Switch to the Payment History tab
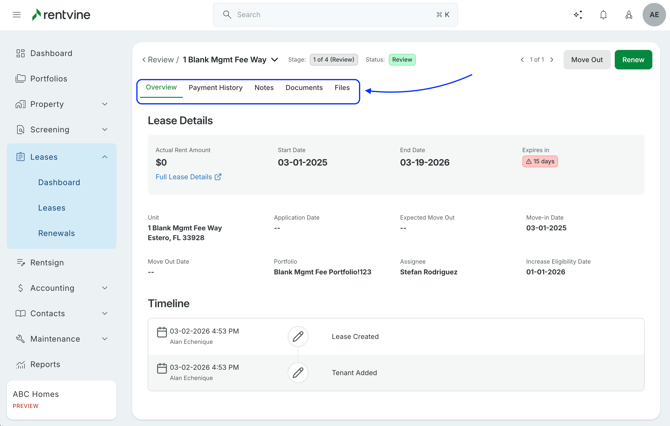670x426 pixels. [215, 88]
